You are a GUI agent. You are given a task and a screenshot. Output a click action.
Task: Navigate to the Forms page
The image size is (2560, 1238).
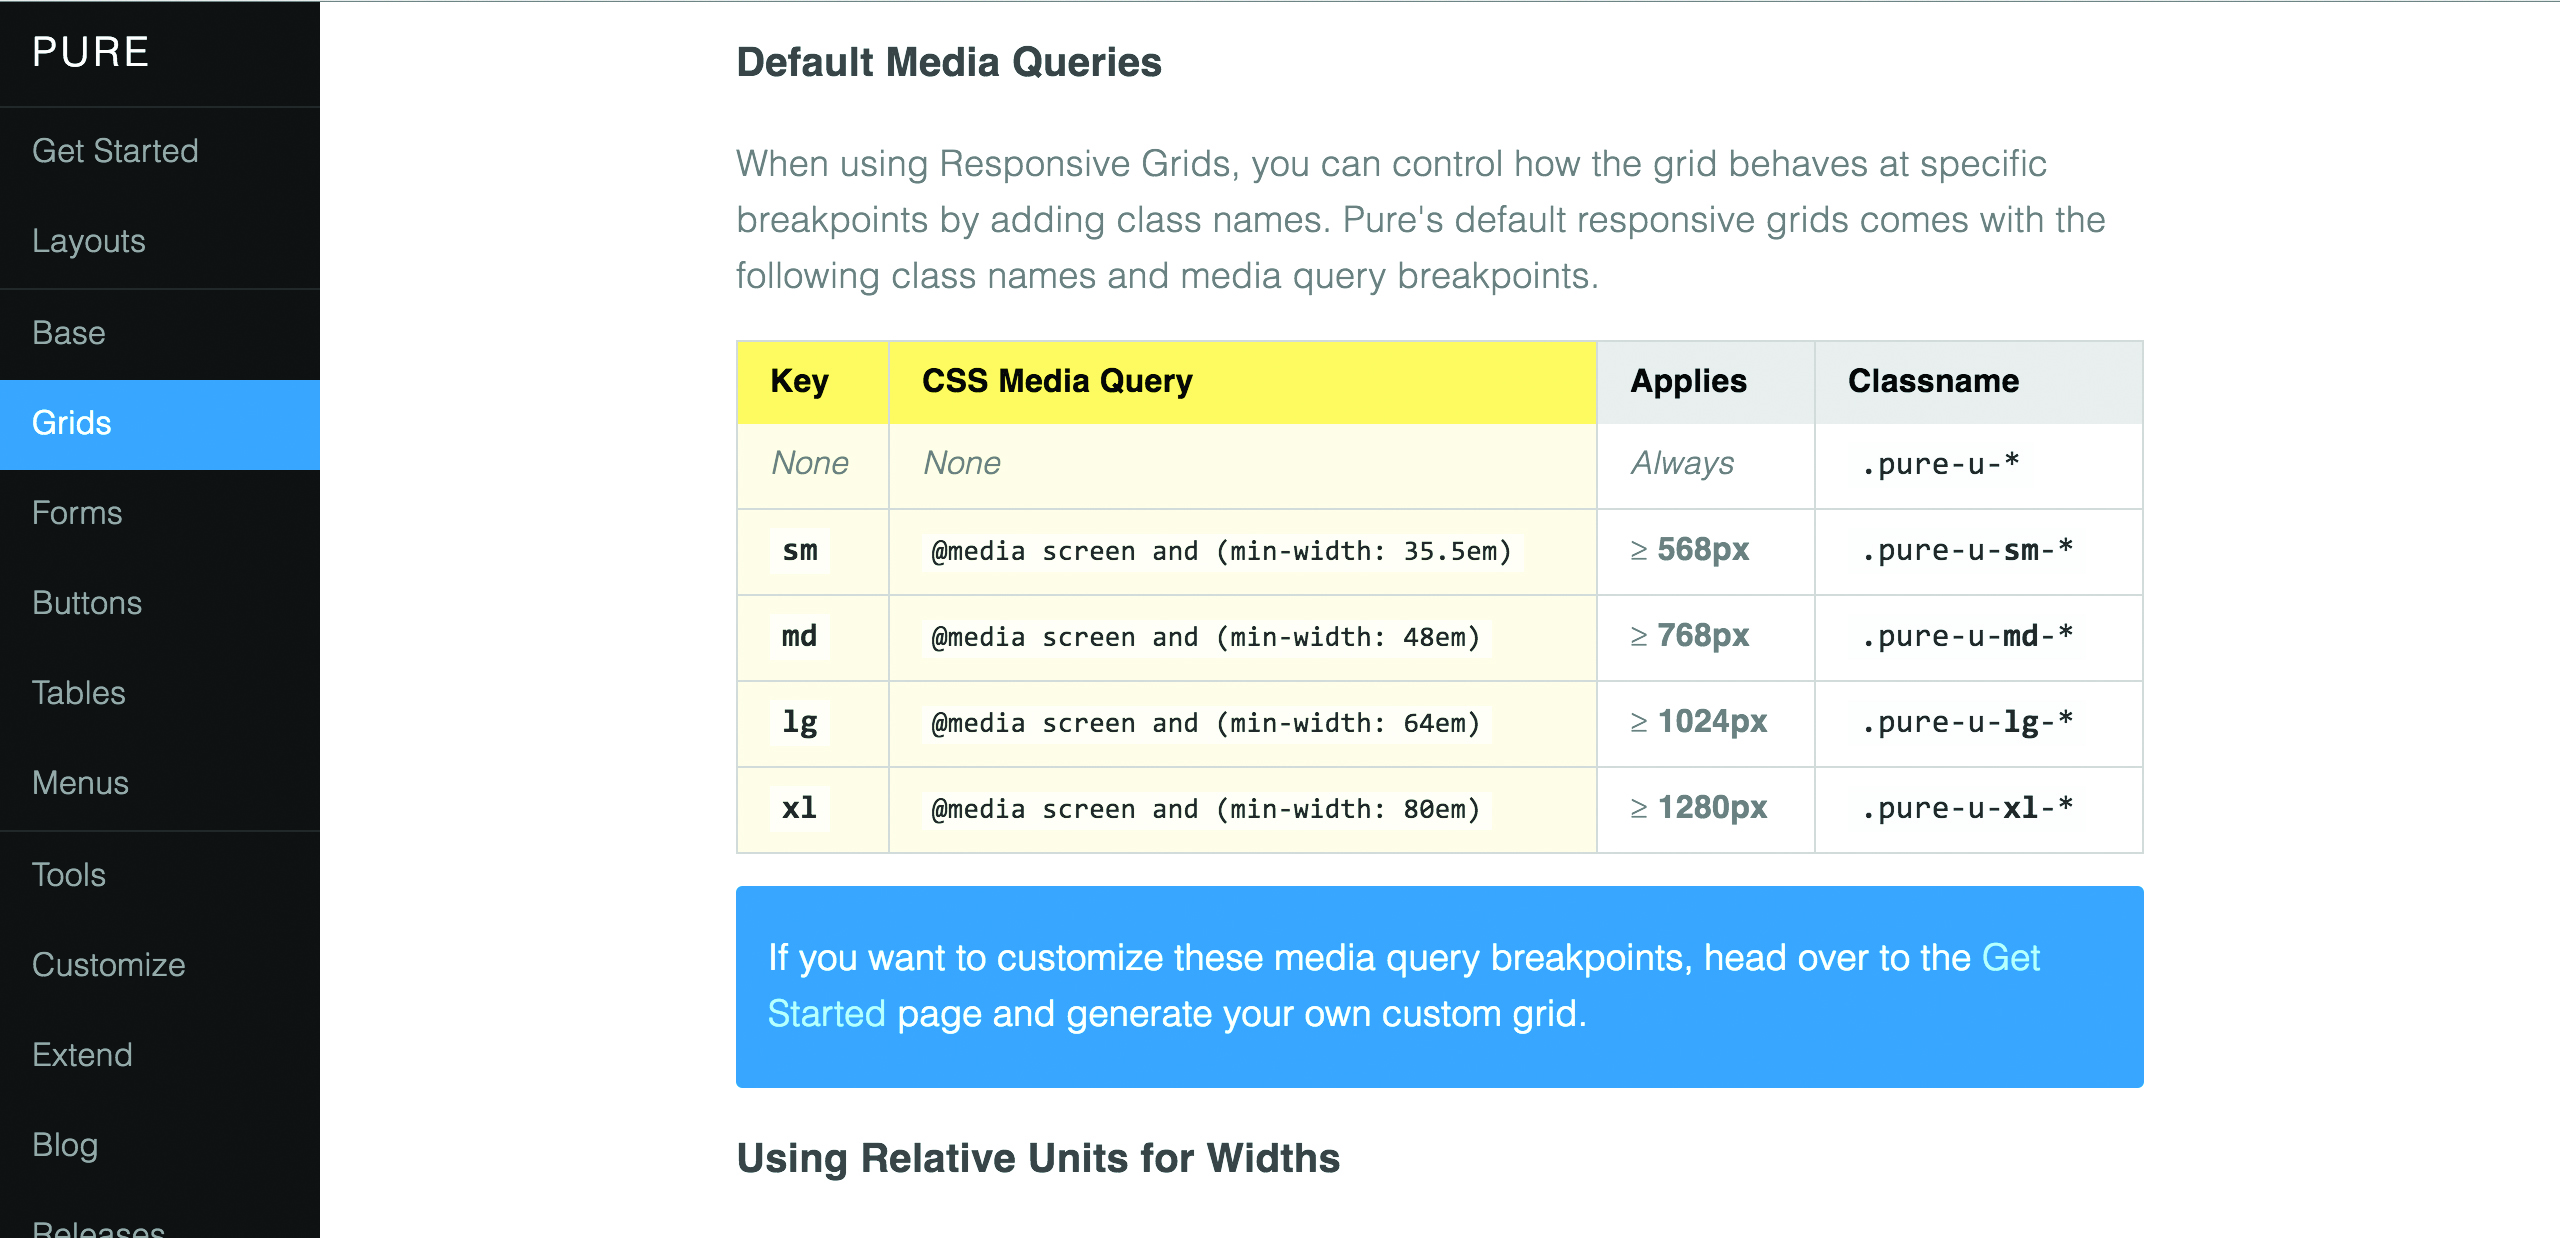pos(77,513)
